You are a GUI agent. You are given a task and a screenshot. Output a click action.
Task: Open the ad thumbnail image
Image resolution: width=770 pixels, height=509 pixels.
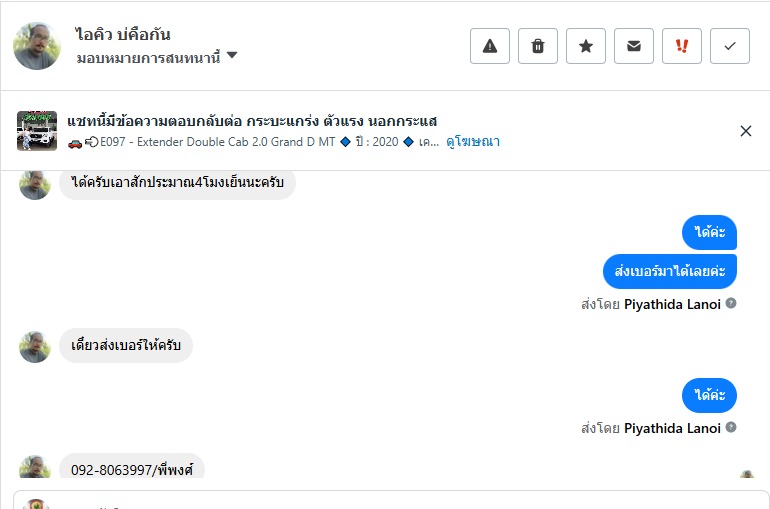37,131
